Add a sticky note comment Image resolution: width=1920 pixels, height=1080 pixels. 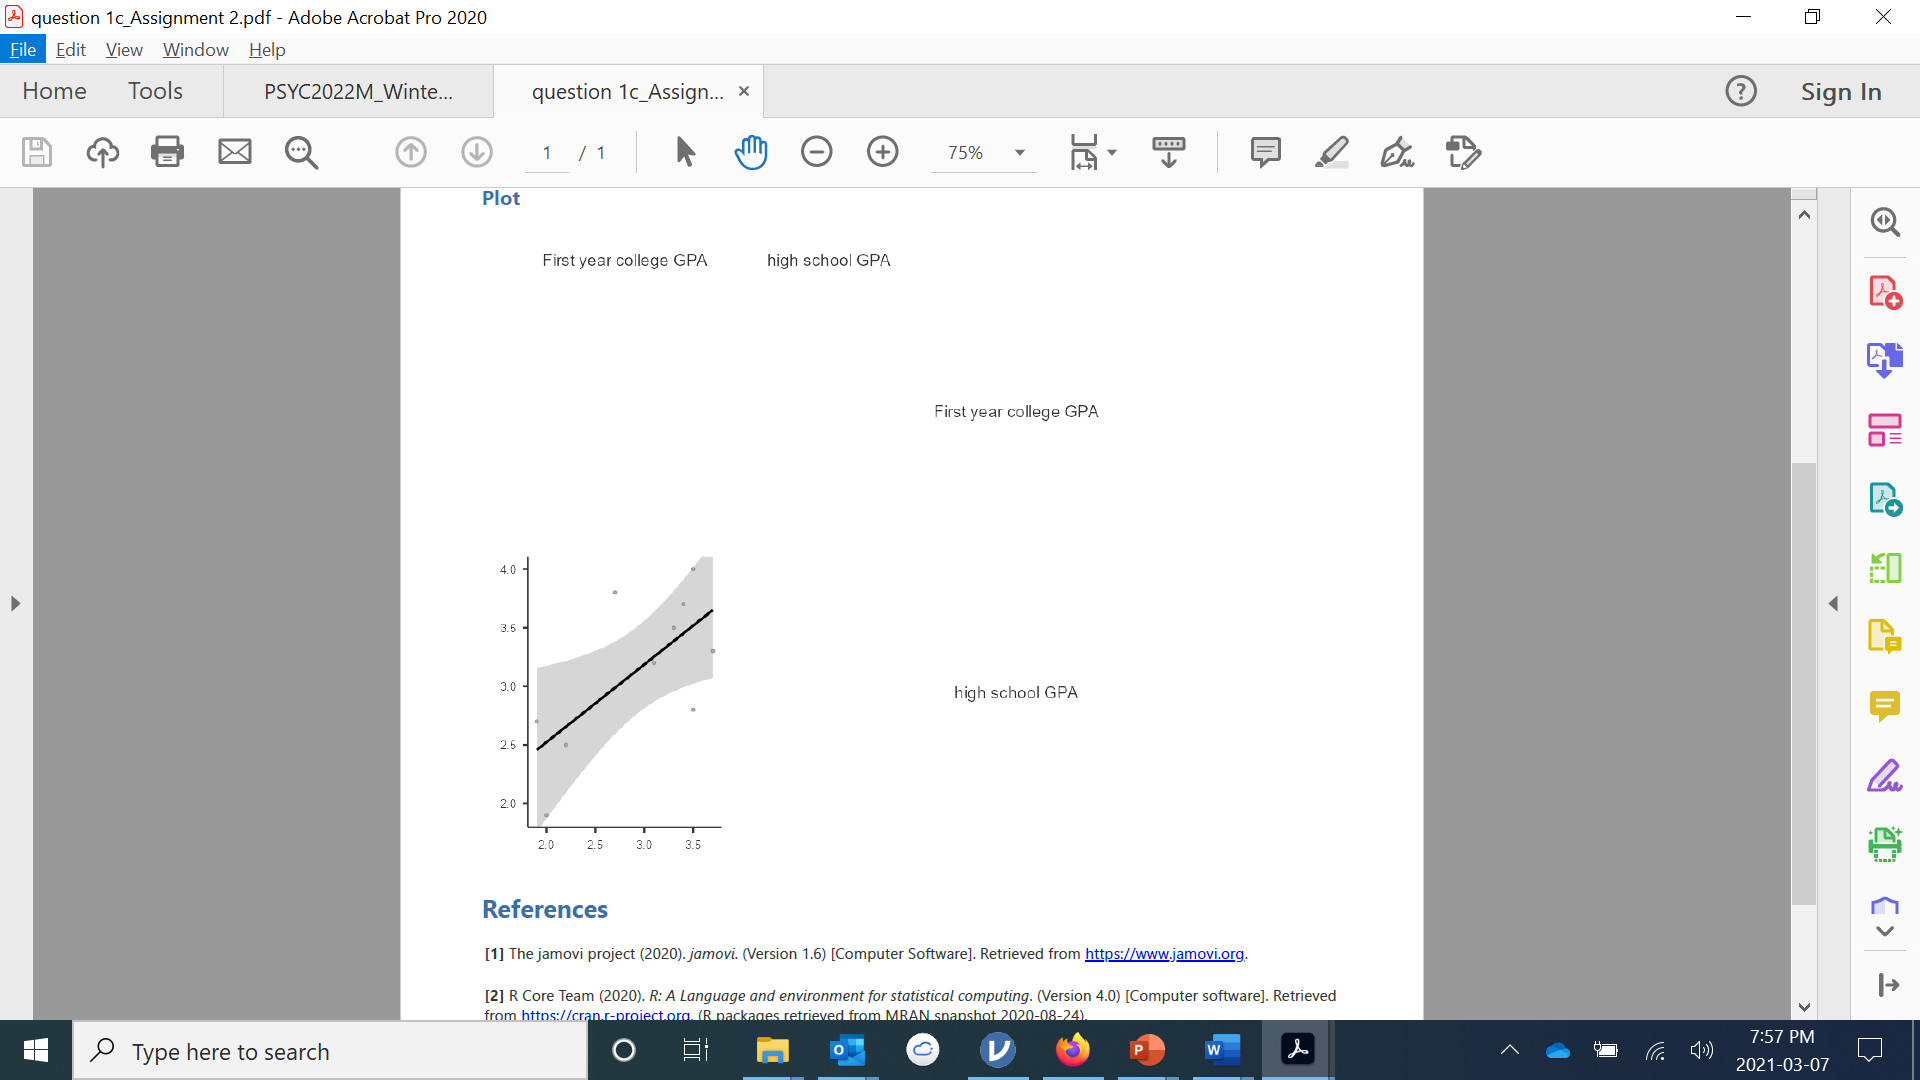click(1265, 152)
